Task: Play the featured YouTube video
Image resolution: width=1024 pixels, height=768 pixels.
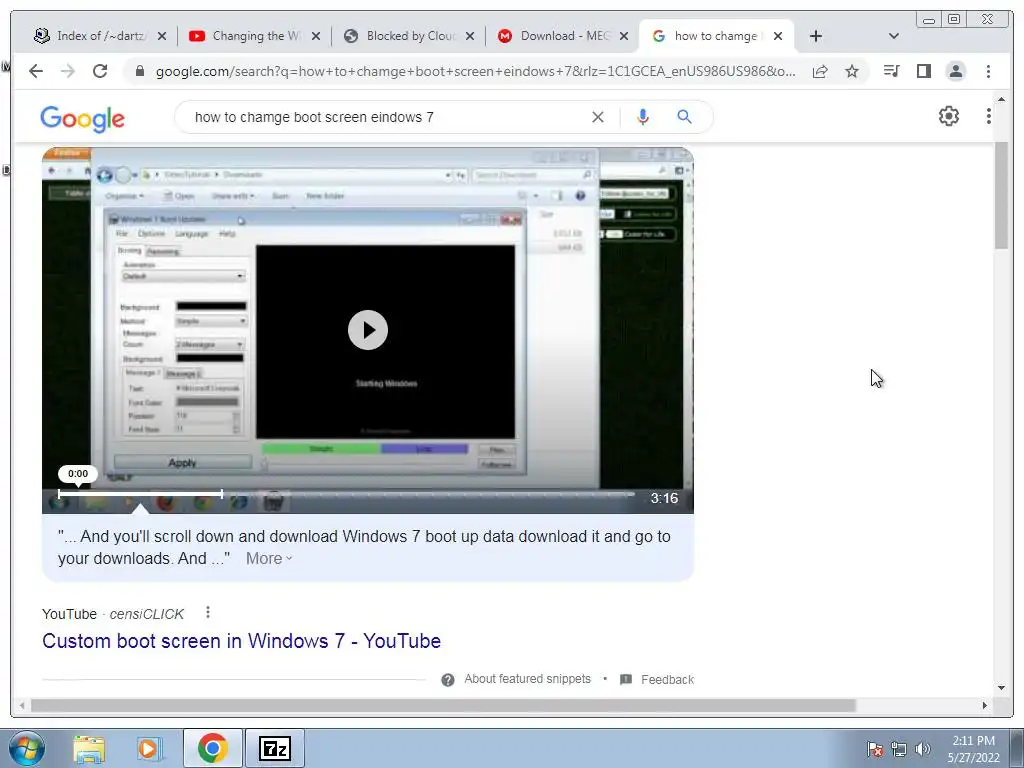Action: (x=368, y=330)
